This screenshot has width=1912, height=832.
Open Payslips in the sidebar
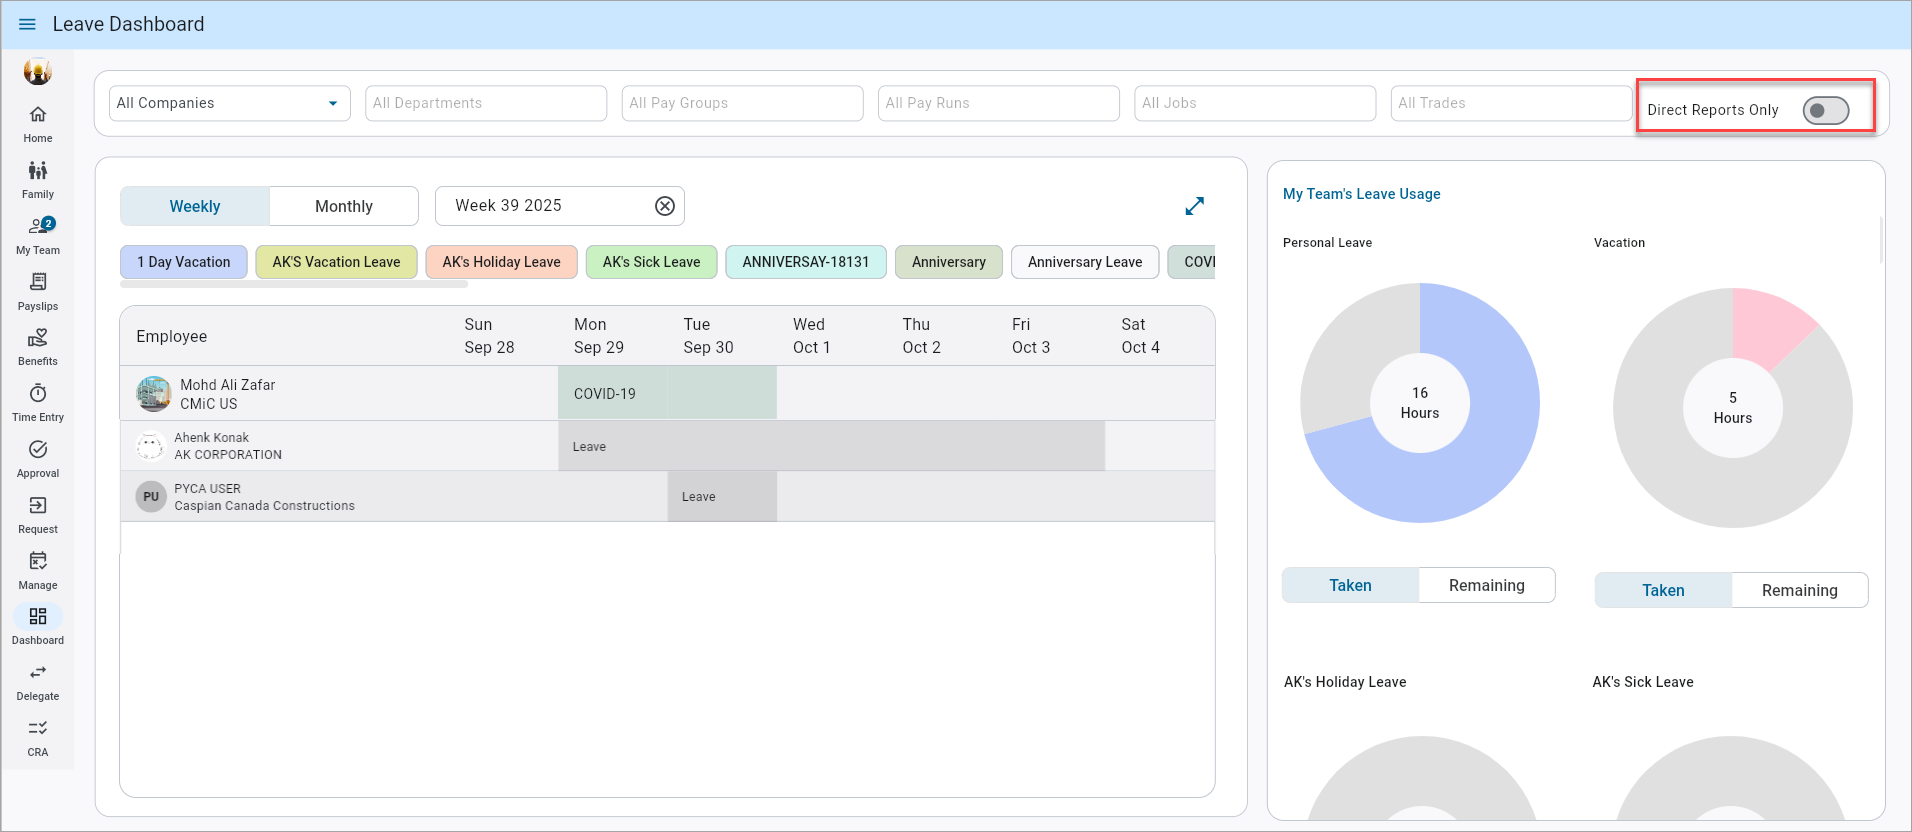[x=38, y=291]
